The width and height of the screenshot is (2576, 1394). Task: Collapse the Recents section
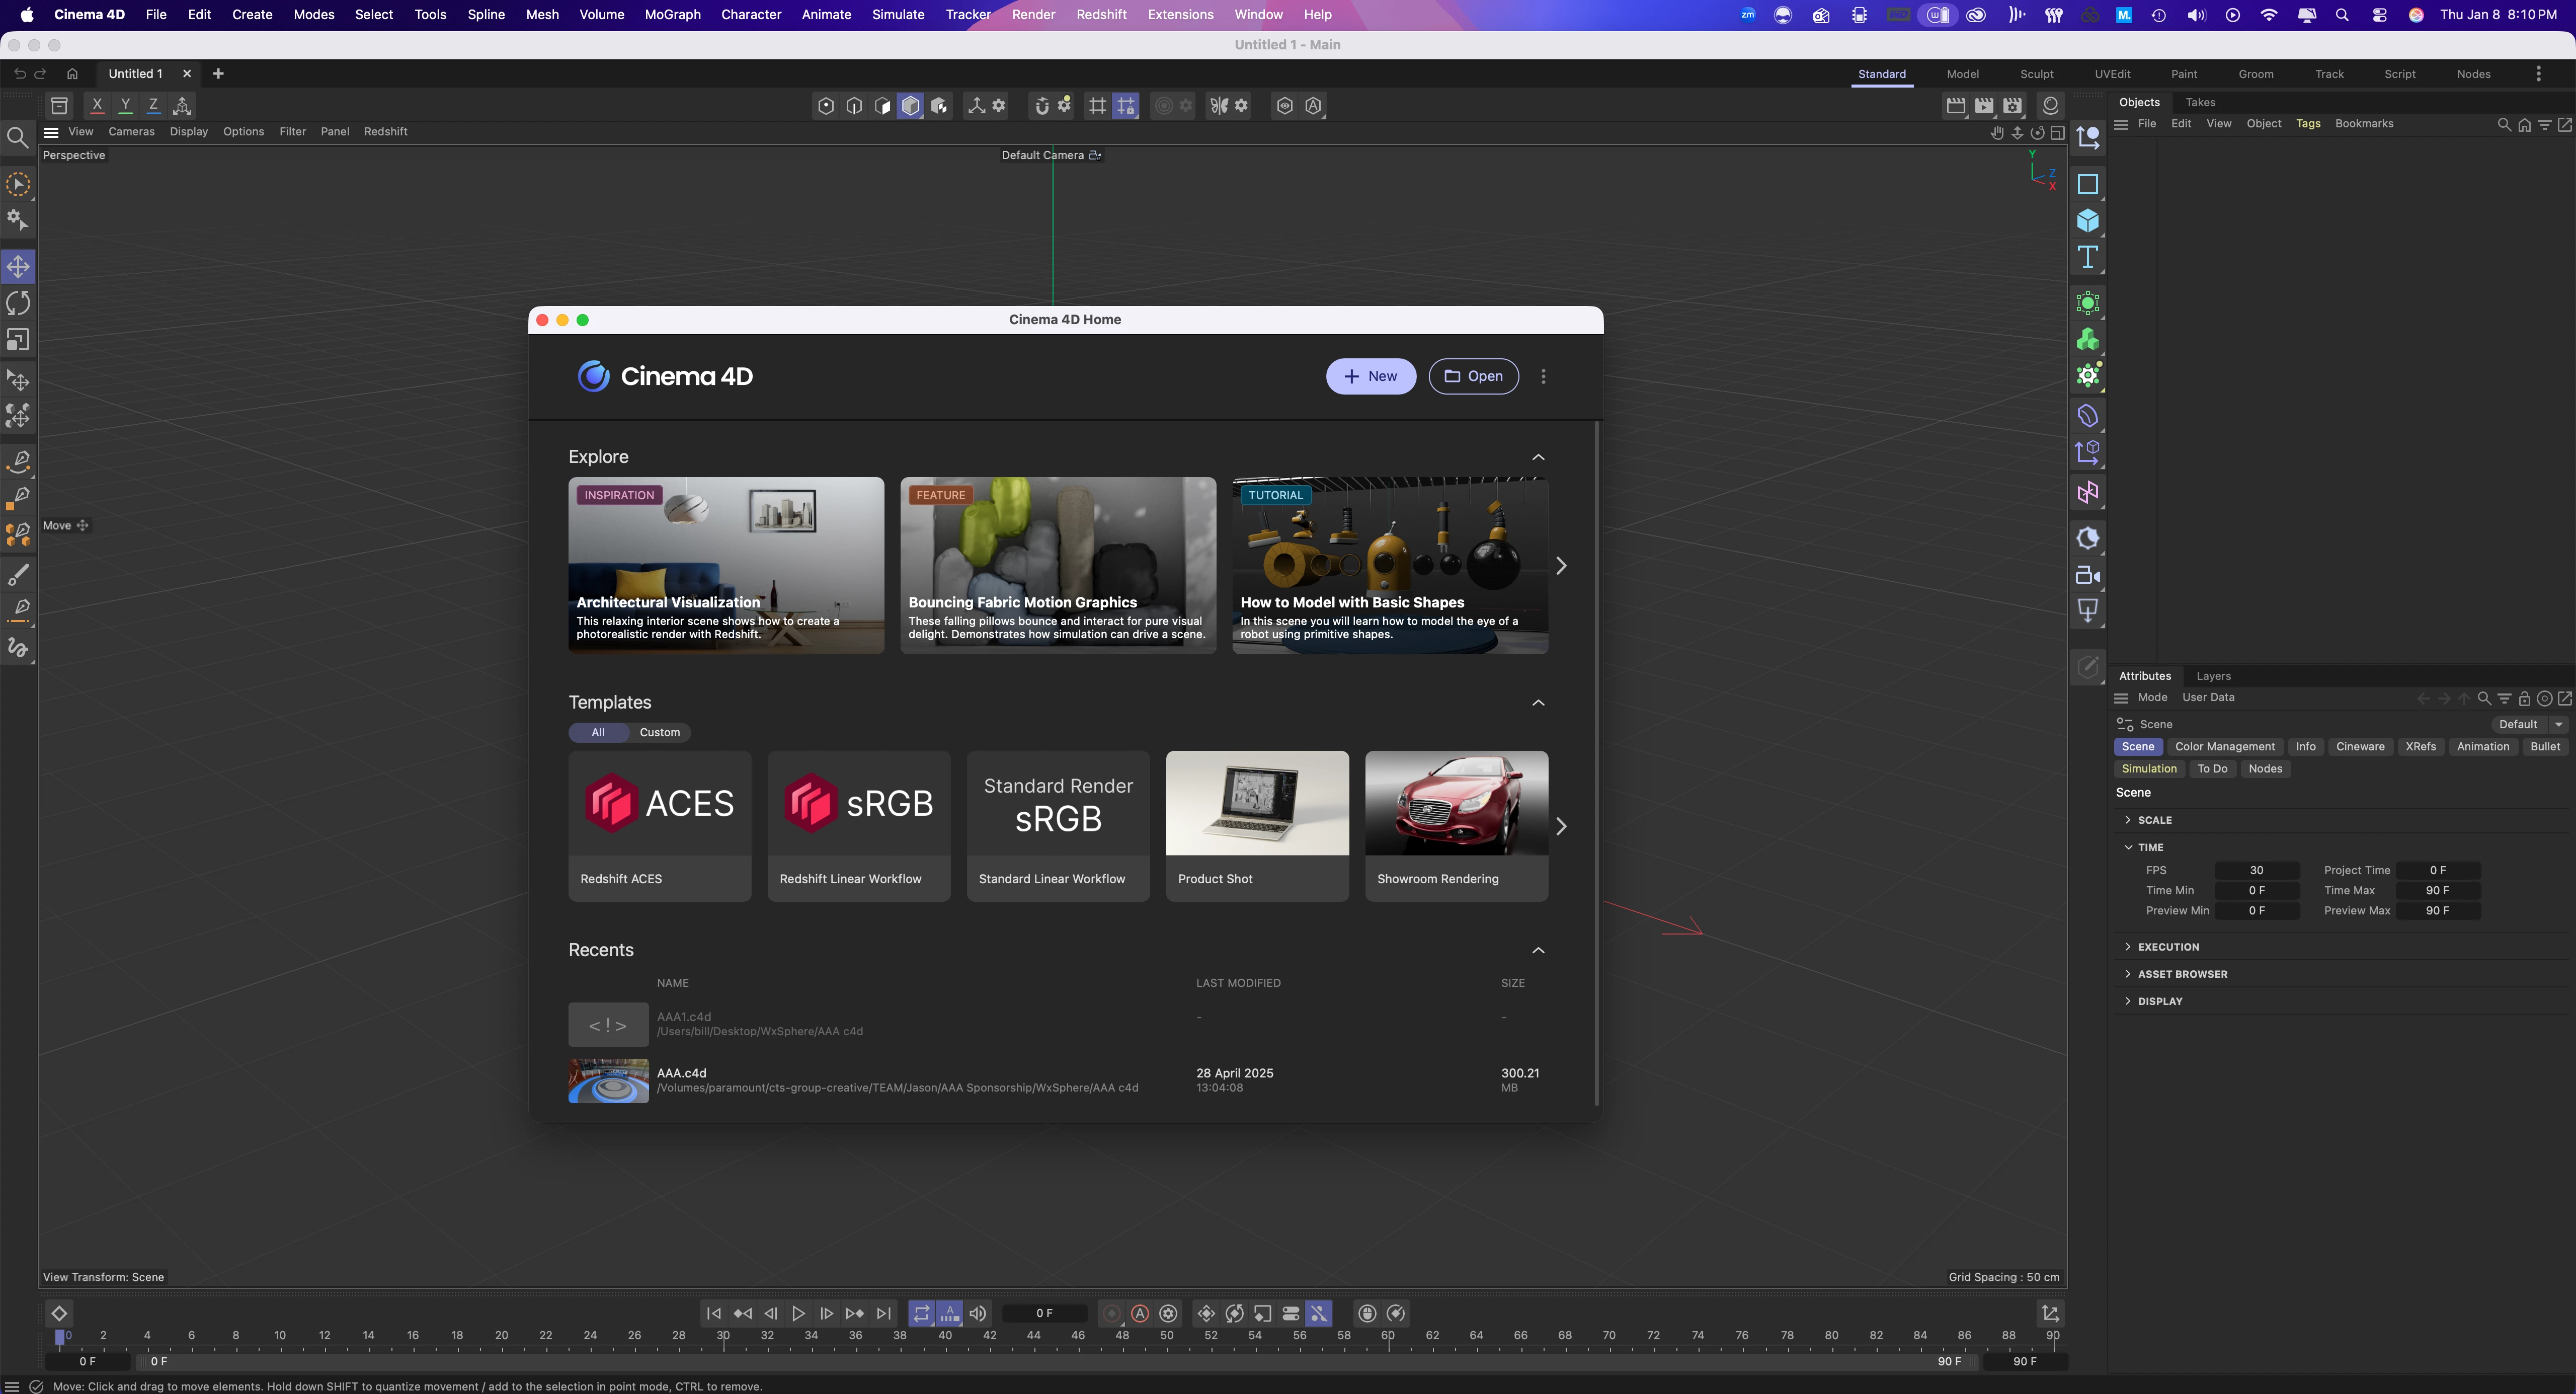(1538, 950)
